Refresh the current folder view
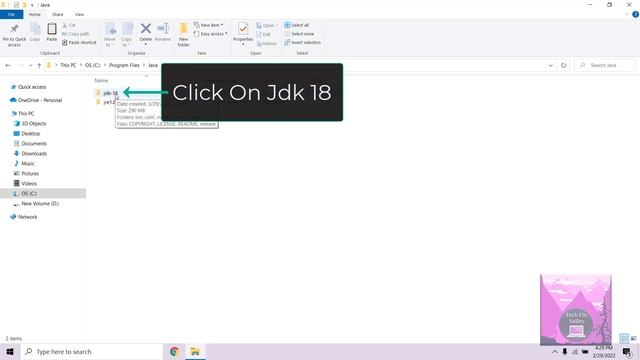 tap(564, 65)
